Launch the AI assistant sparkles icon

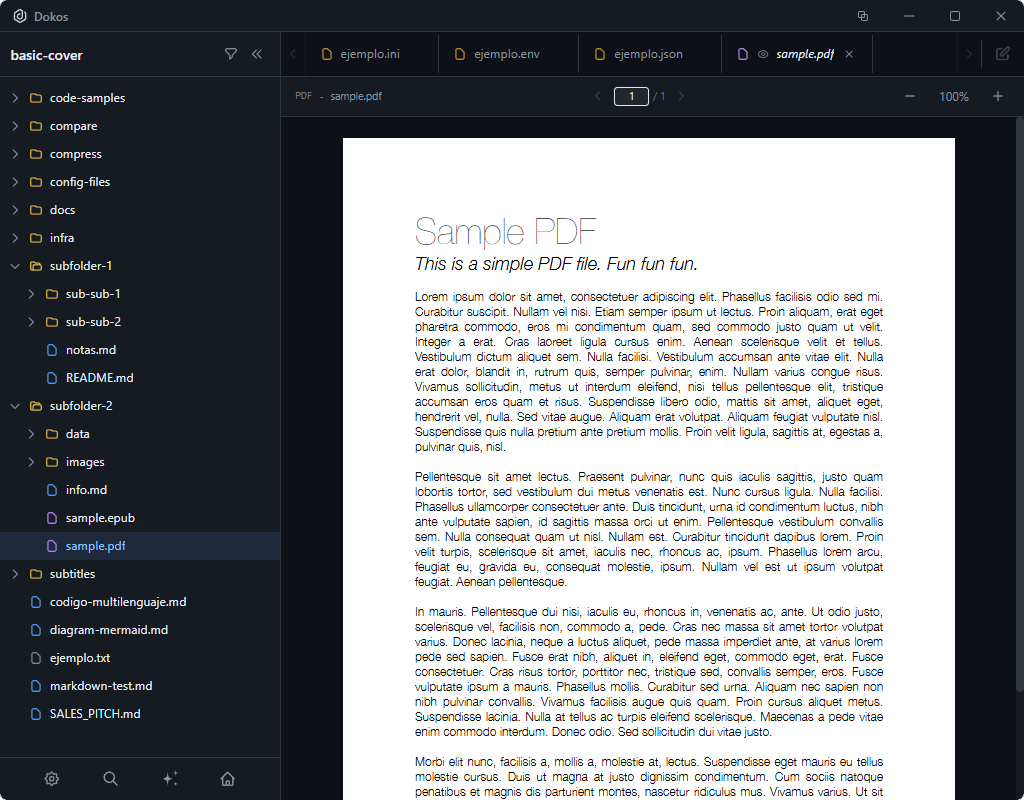[169, 778]
